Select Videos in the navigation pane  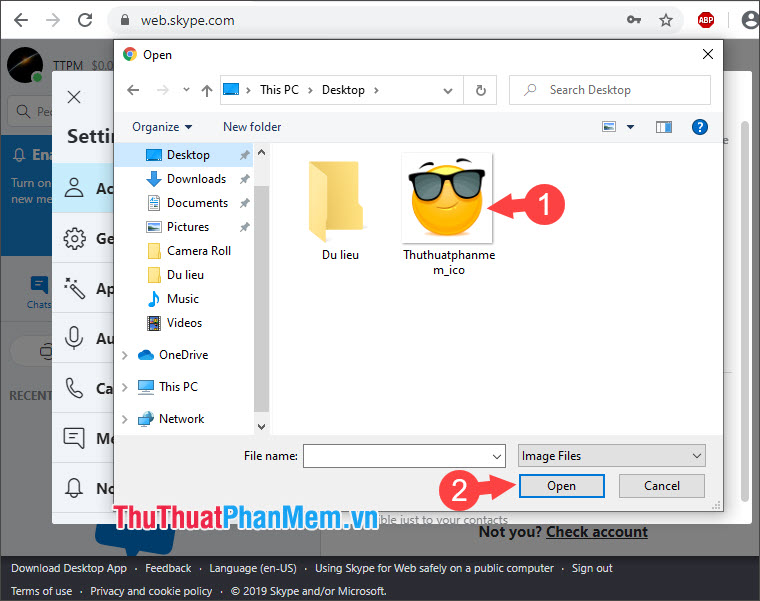pyautogui.click(x=184, y=323)
